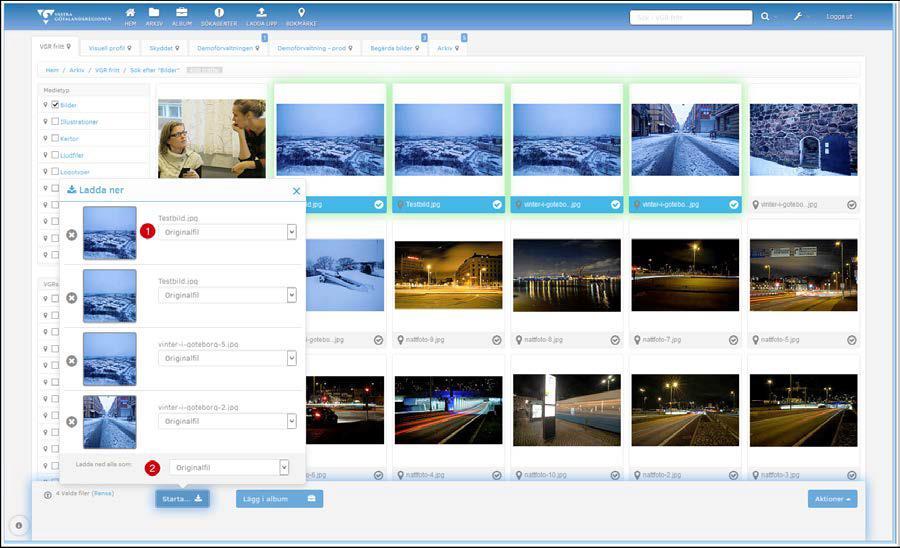Remove vinter-i-goteborg-2.jpg from download list

(x=71, y=422)
